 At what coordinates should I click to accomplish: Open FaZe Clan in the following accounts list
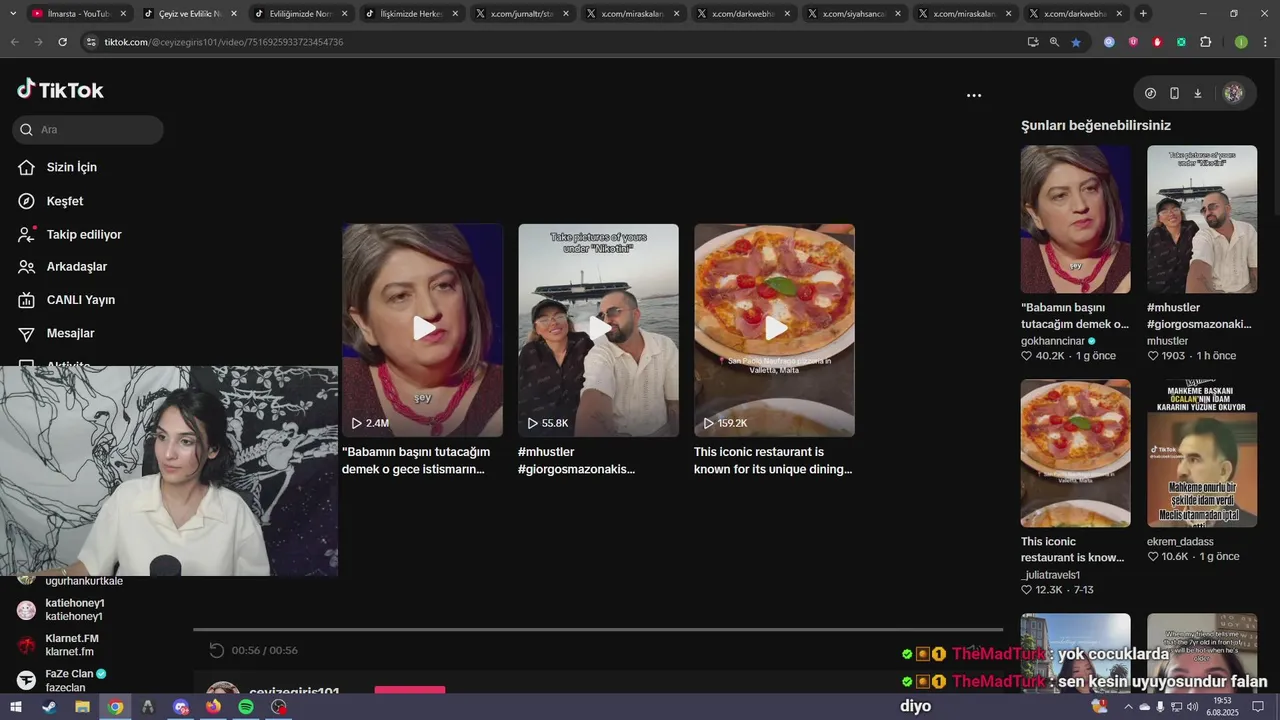[76, 680]
